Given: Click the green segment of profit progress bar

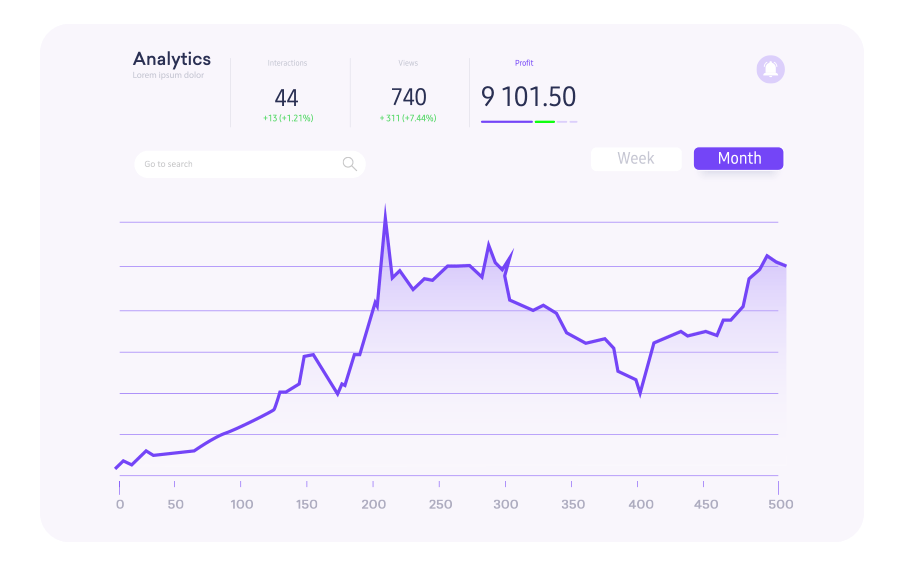Looking at the screenshot, I should pos(545,122).
